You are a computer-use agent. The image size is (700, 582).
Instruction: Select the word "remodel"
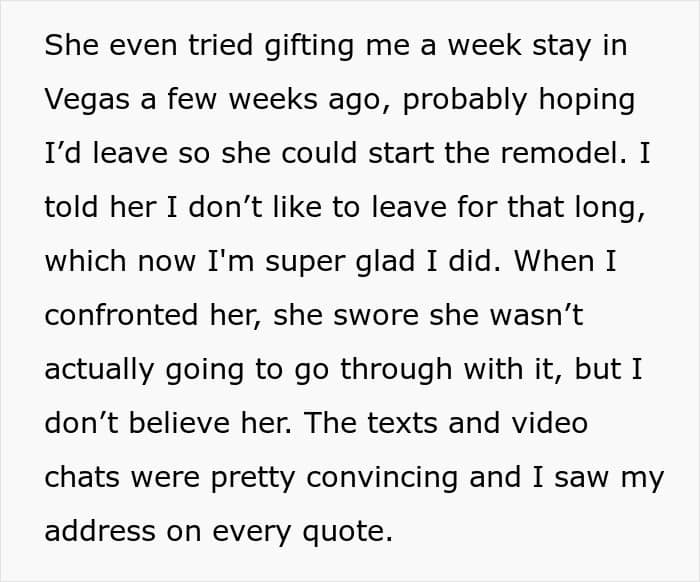[x=560, y=153]
